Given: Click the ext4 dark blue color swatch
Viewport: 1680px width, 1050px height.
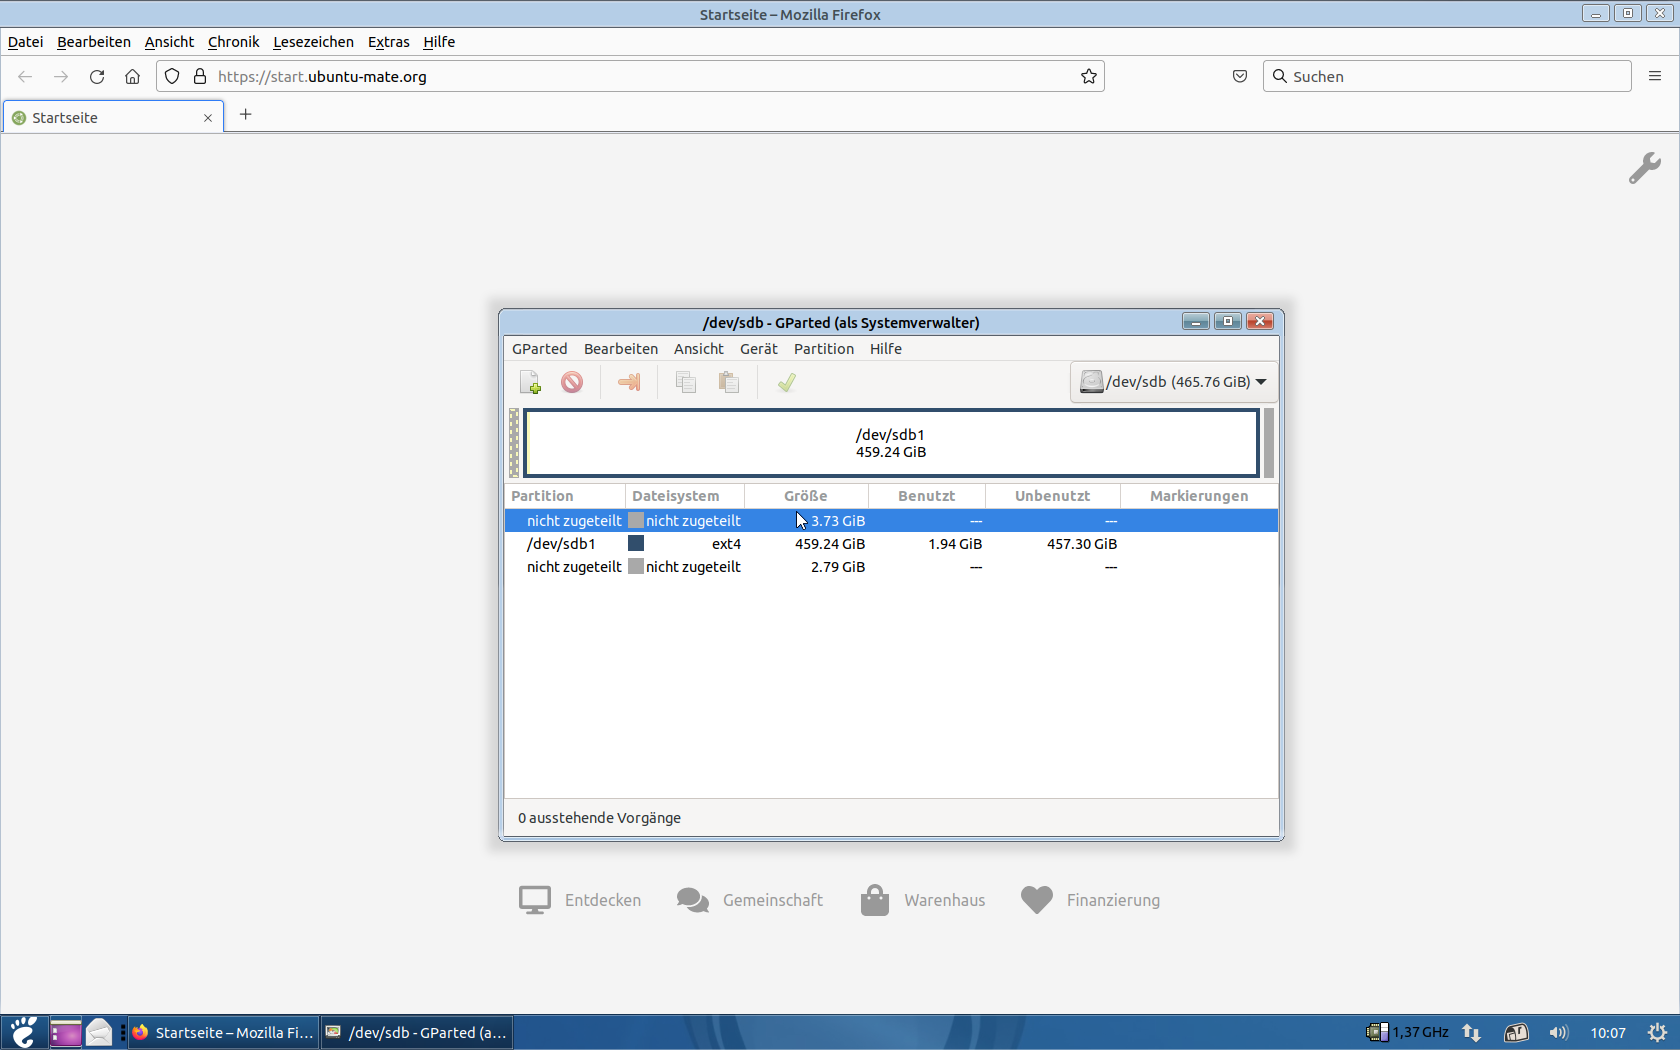Looking at the screenshot, I should click(636, 544).
